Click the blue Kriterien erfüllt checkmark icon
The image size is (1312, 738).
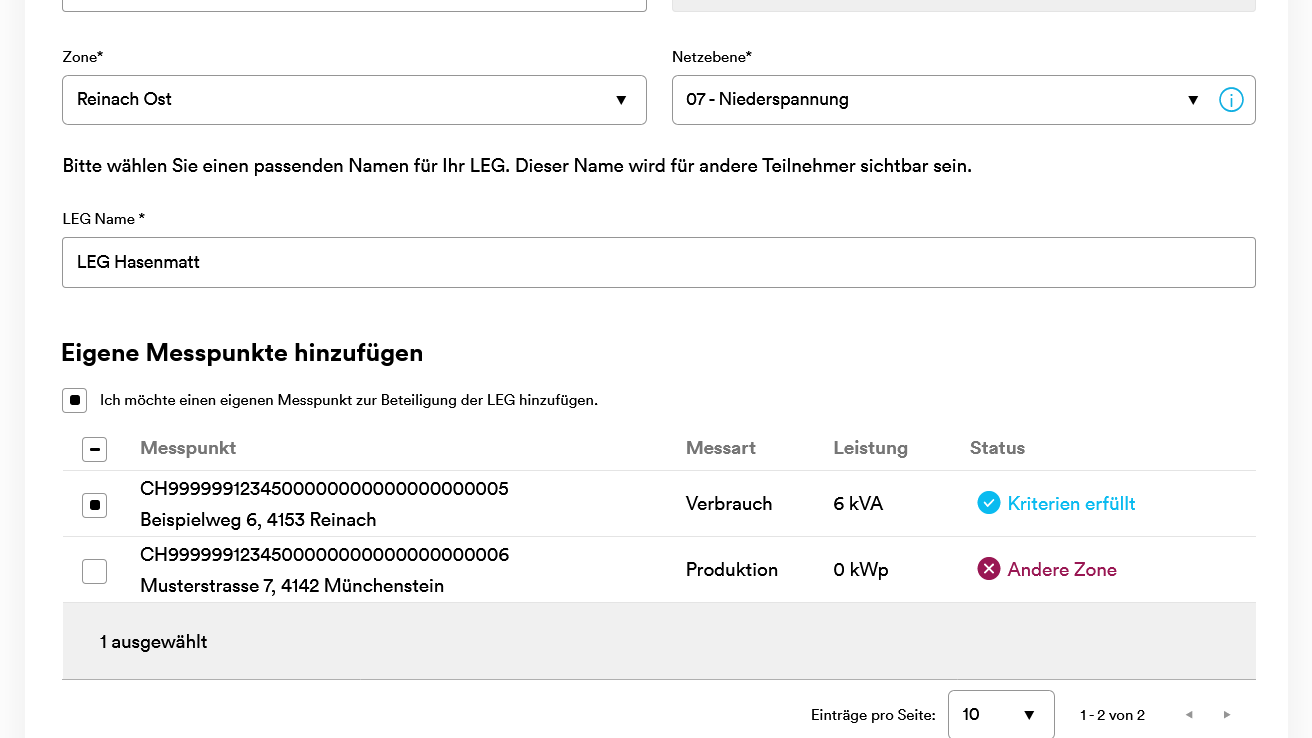988,503
